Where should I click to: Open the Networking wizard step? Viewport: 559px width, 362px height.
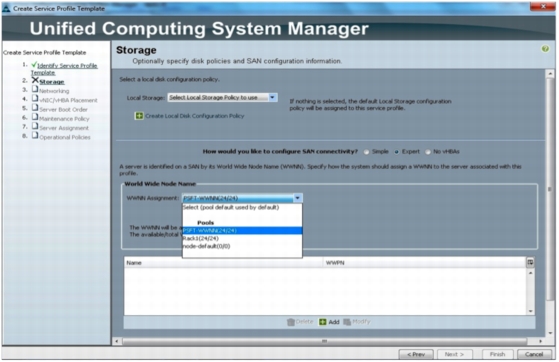tap(54, 91)
